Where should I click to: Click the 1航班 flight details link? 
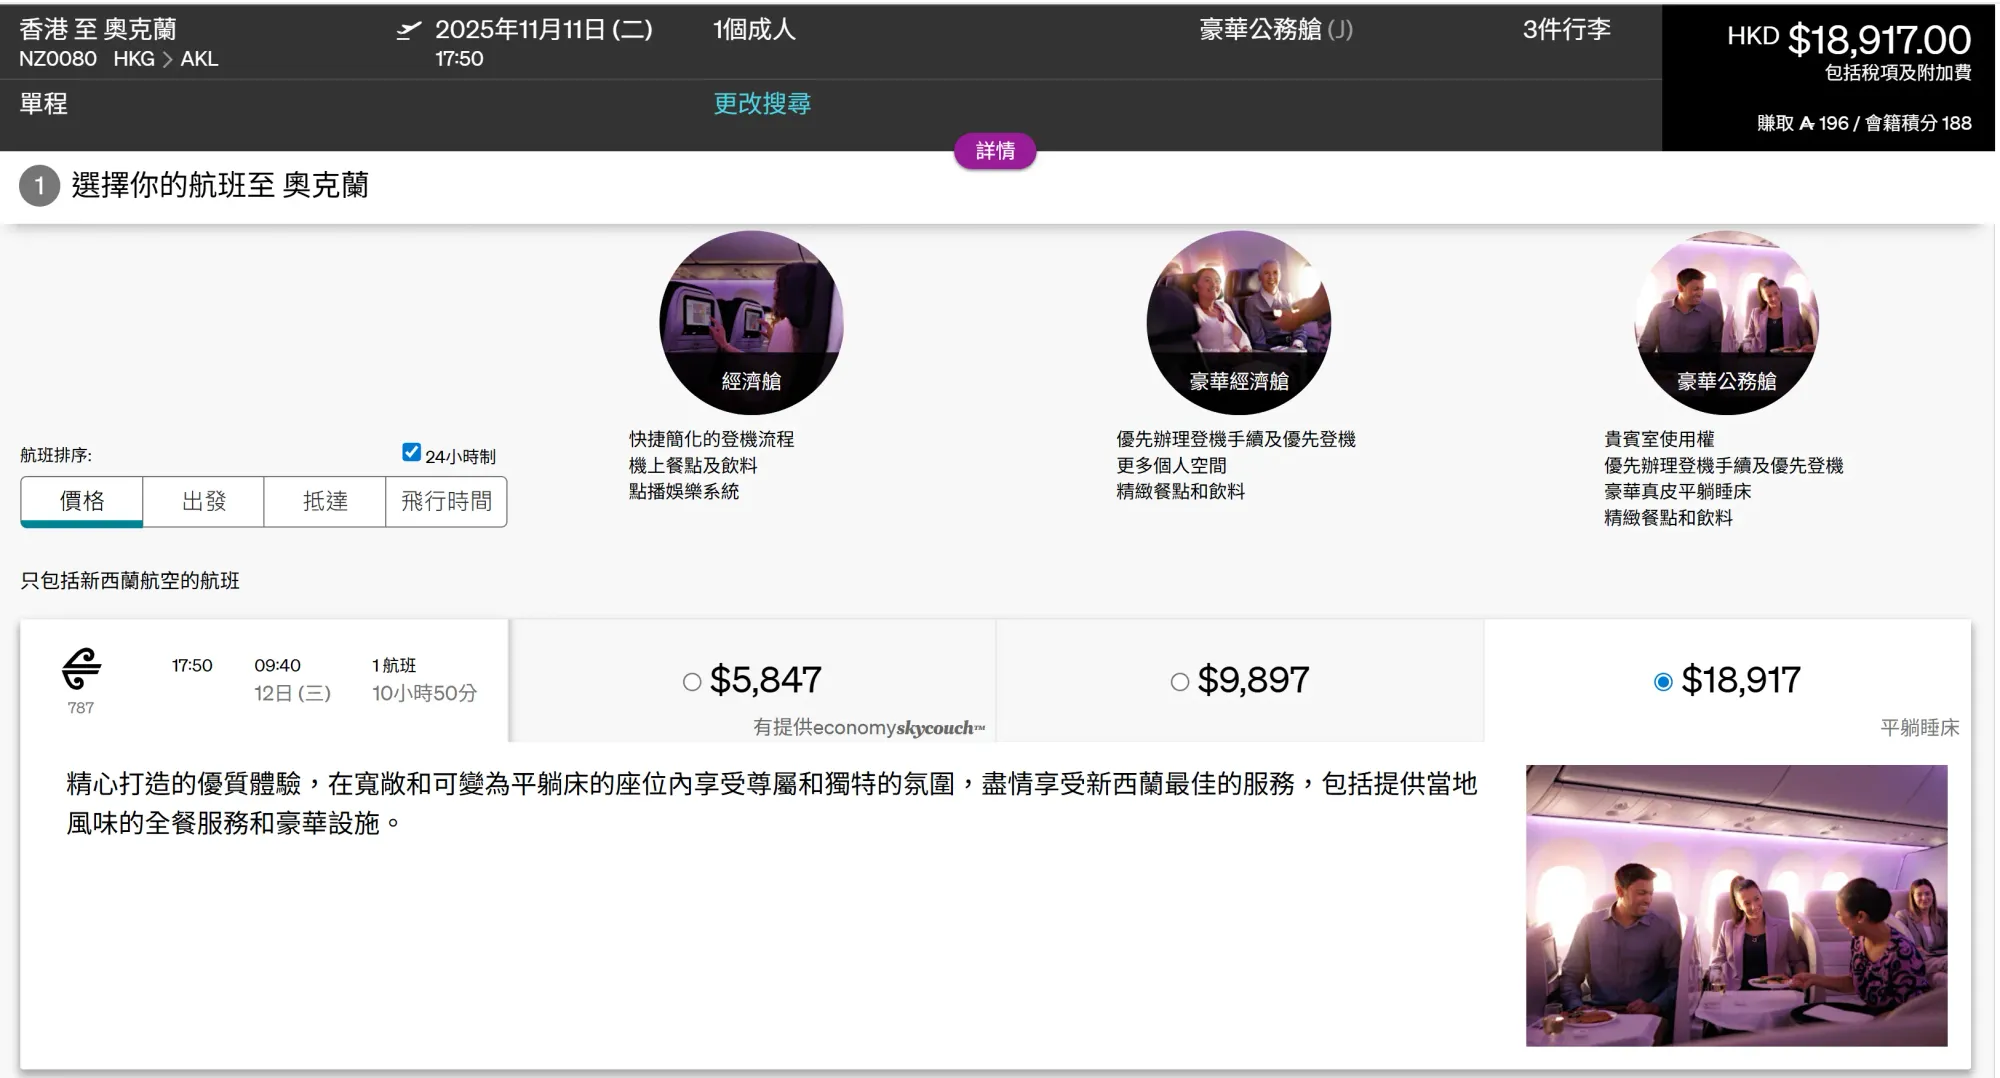[394, 666]
